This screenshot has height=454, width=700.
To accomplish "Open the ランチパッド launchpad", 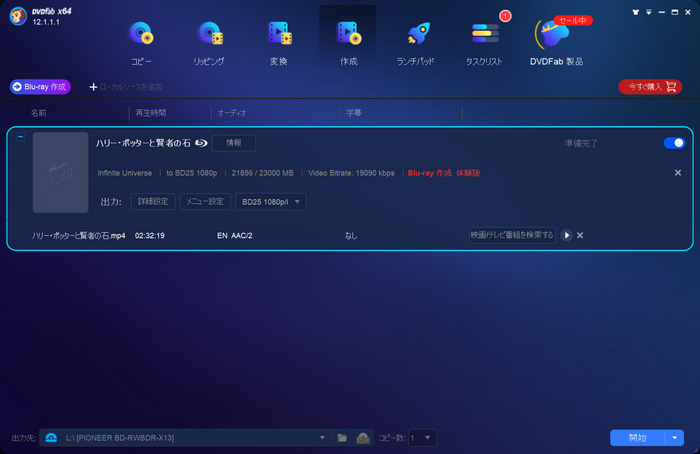I will [x=416, y=43].
